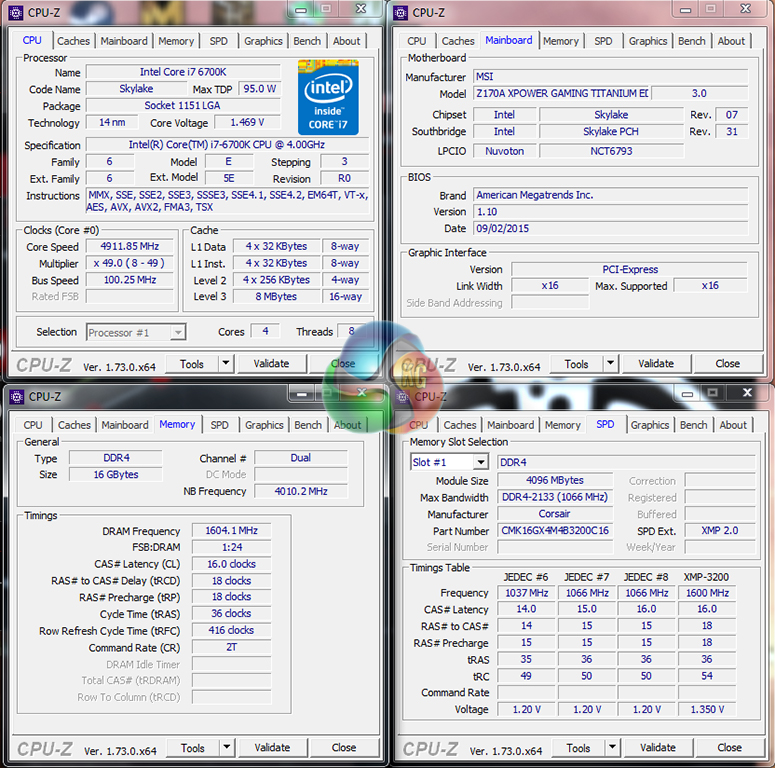Select Caches tab in Mainboard window
This screenshot has height=768, width=775.
coord(458,41)
